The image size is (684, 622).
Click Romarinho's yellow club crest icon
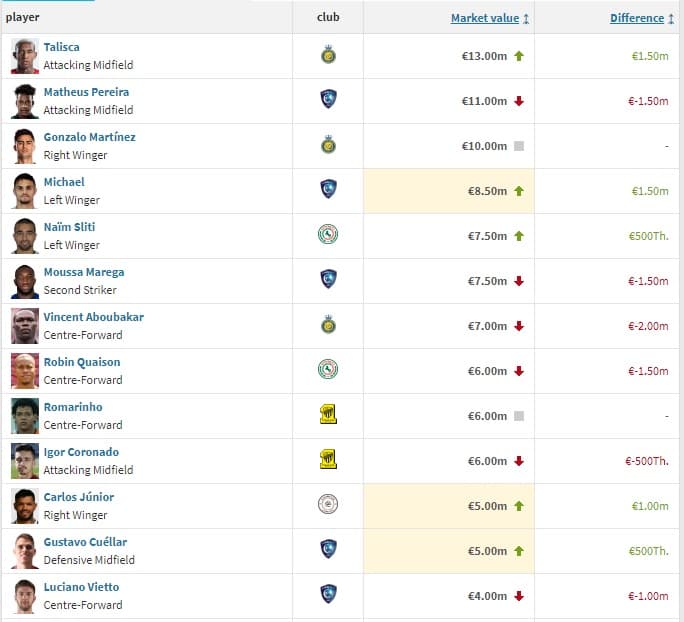click(x=328, y=415)
